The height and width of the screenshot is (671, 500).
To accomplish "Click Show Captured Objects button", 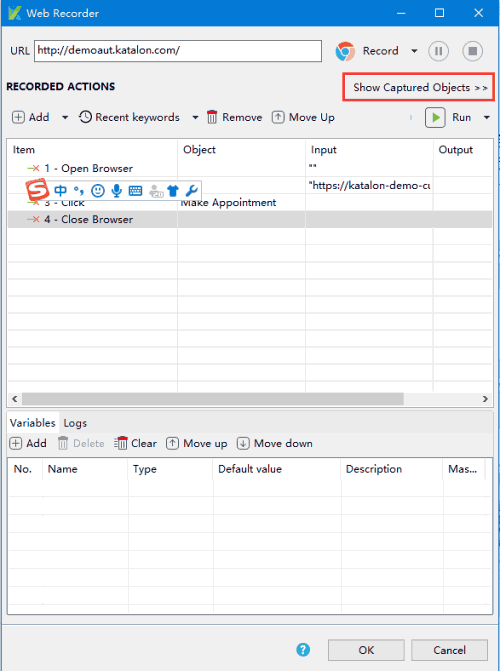I will [419, 87].
